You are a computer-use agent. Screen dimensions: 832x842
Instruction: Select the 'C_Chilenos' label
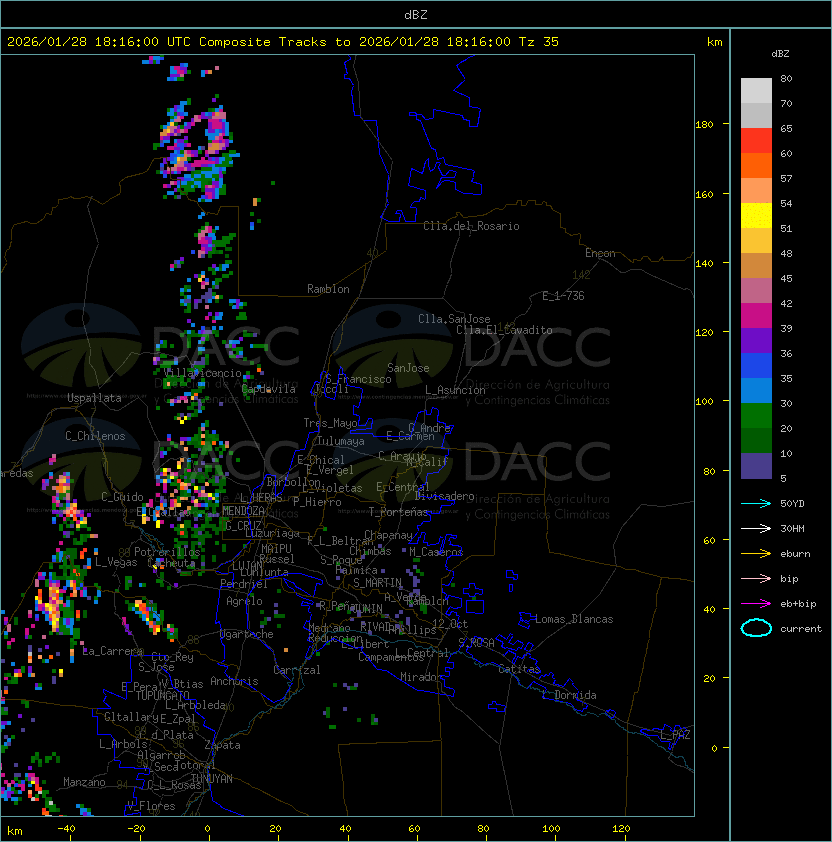pos(95,436)
